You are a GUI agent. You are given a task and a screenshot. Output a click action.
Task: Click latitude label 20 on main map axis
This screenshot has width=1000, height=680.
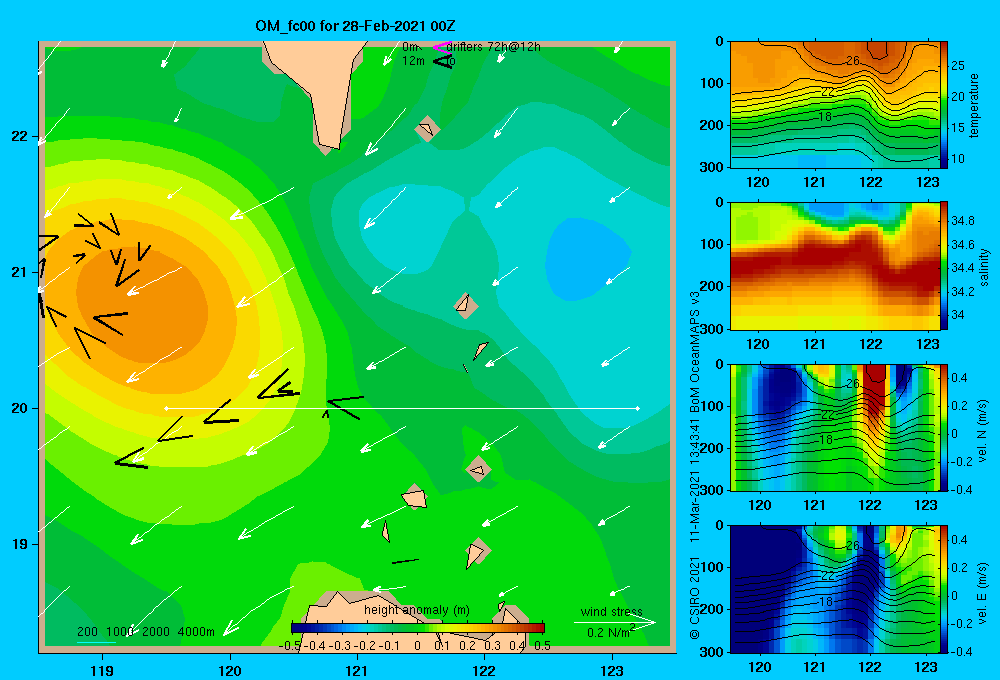(x=20, y=408)
